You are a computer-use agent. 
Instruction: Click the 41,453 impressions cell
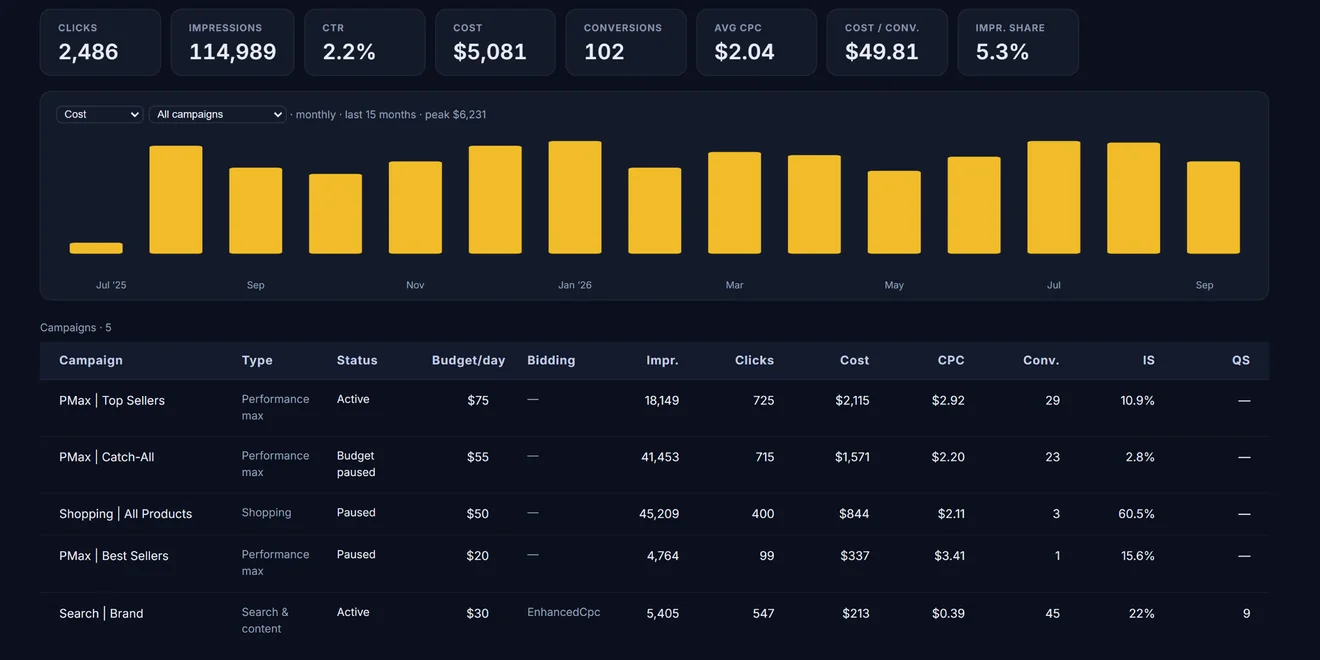click(x=660, y=457)
